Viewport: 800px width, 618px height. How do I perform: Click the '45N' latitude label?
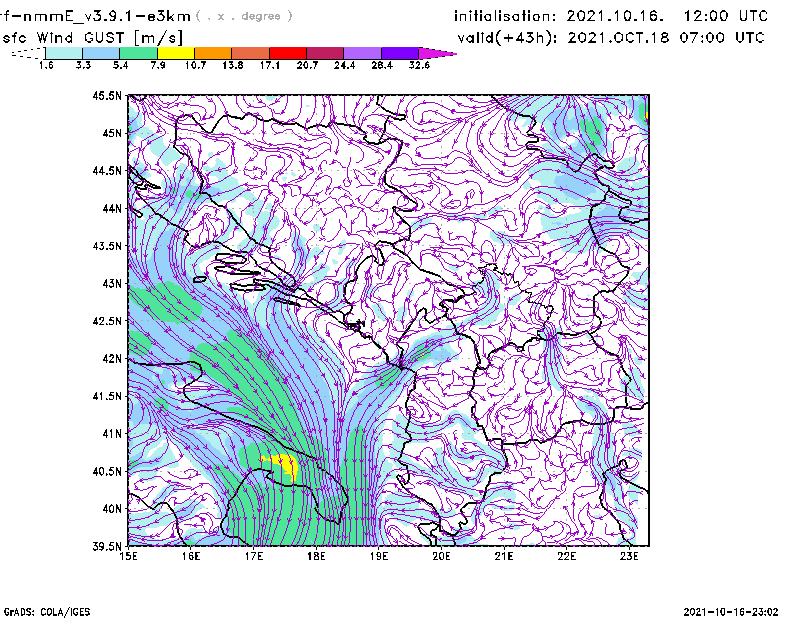[113, 133]
